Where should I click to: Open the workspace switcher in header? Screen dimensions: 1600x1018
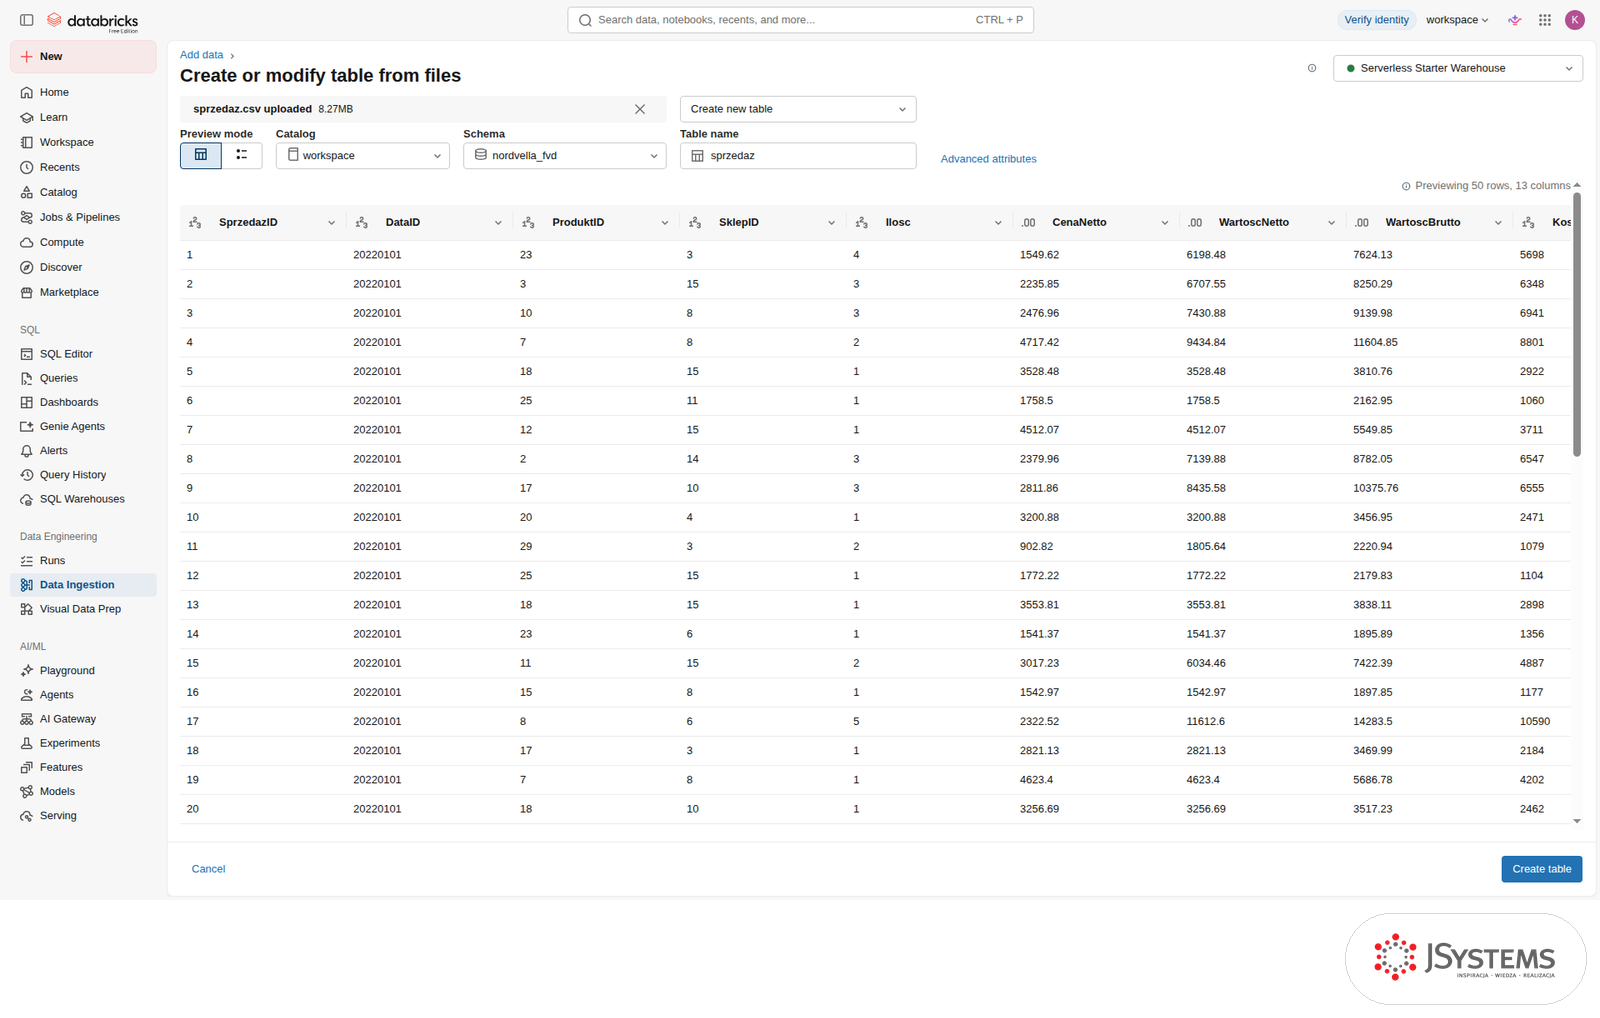tap(1457, 20)
